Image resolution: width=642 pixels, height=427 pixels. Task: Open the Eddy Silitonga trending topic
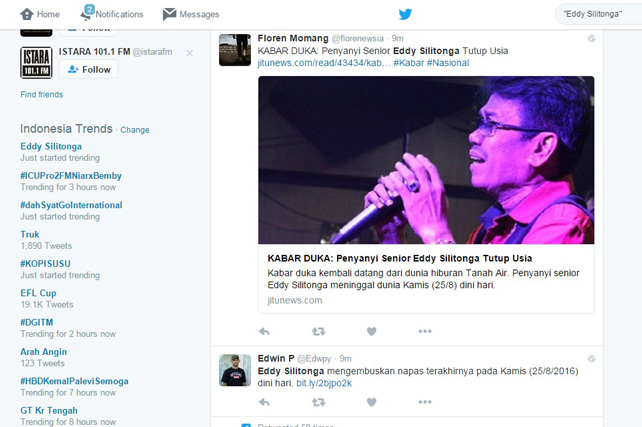(51, 146)
